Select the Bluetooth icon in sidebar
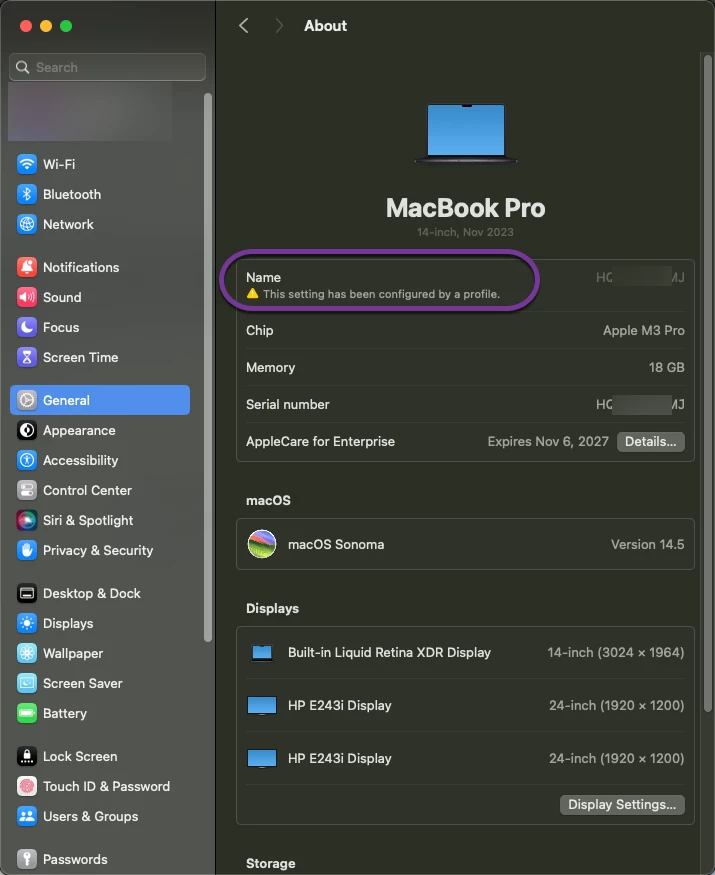This screenshot has width=715, height=875. (27, 194)
